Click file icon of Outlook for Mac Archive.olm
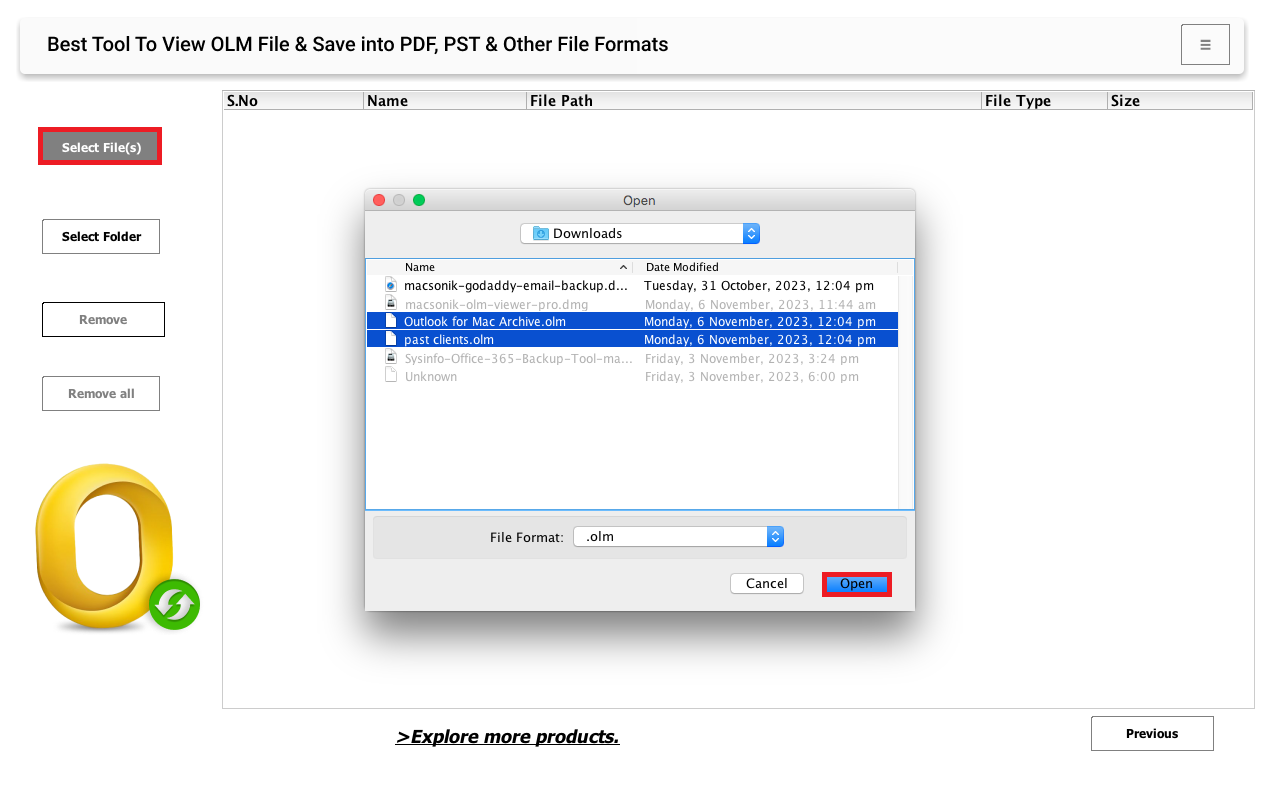The height and width of the screenshot is (800, 1280). click(x=391, y=322)
